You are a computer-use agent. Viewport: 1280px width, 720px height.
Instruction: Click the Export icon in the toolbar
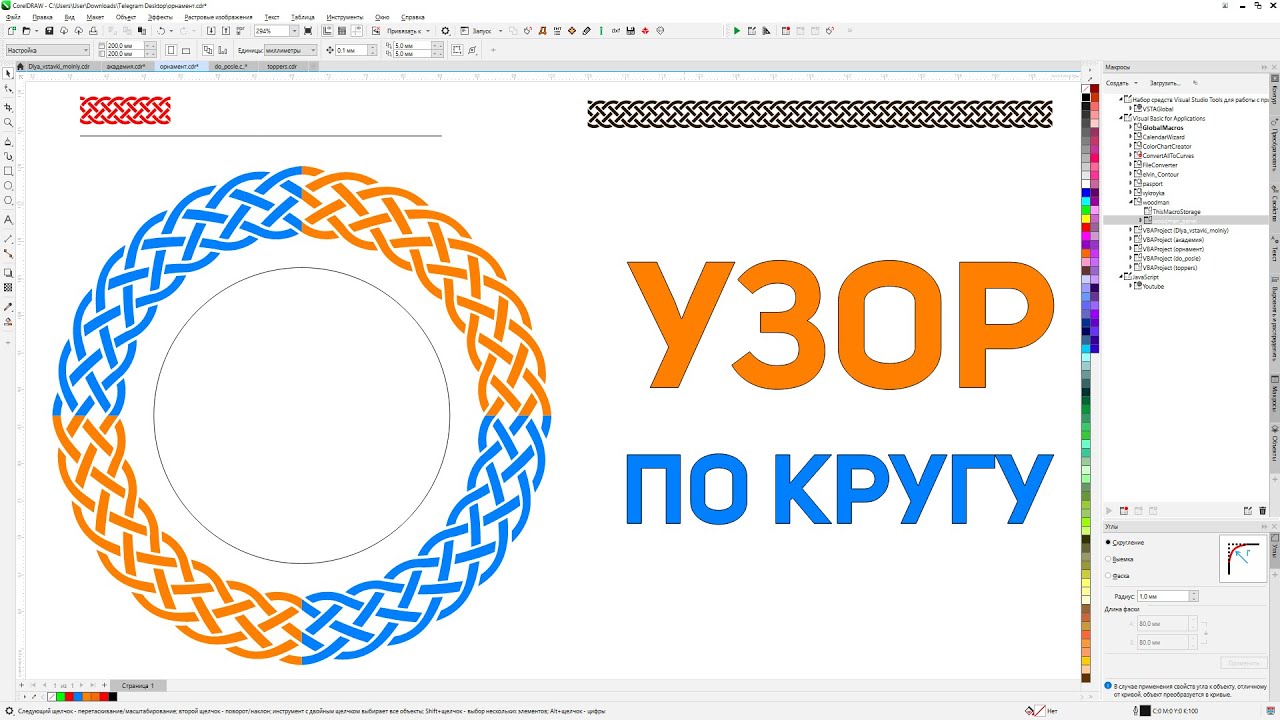click(226, 31)
